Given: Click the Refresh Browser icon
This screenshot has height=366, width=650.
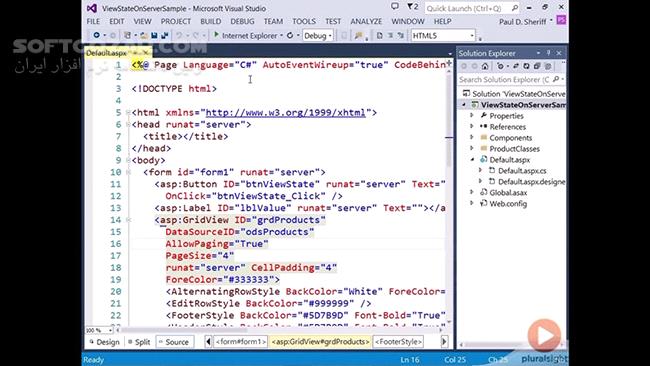Looking at the screenshot, I should point(290,36).
